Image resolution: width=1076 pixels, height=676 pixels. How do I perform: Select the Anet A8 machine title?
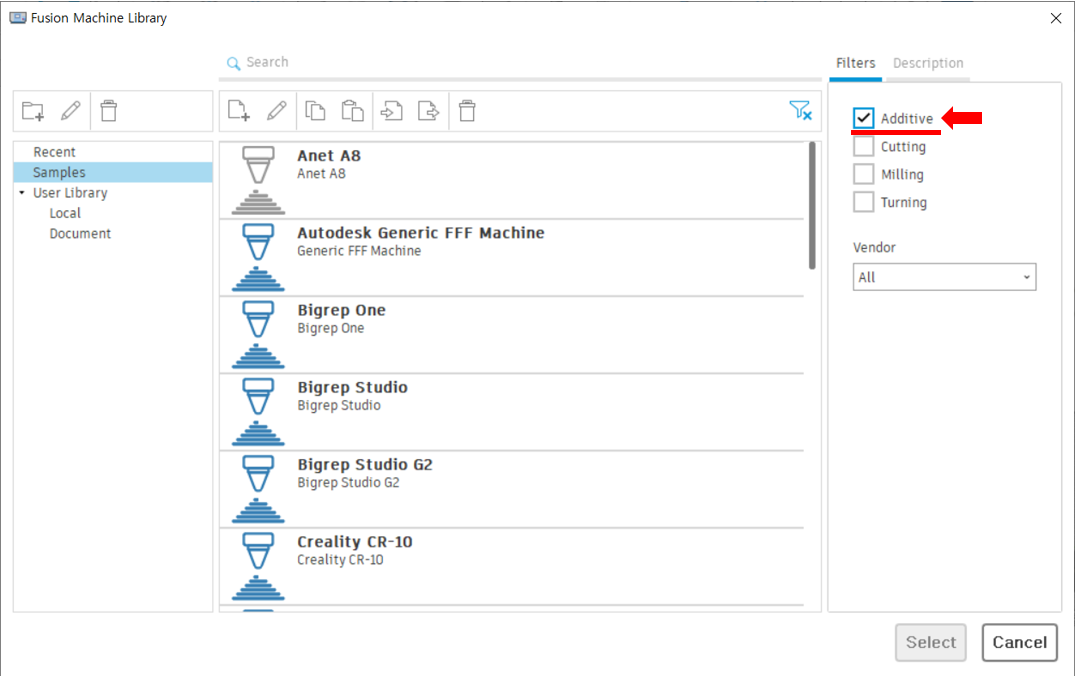click(329, 156)
